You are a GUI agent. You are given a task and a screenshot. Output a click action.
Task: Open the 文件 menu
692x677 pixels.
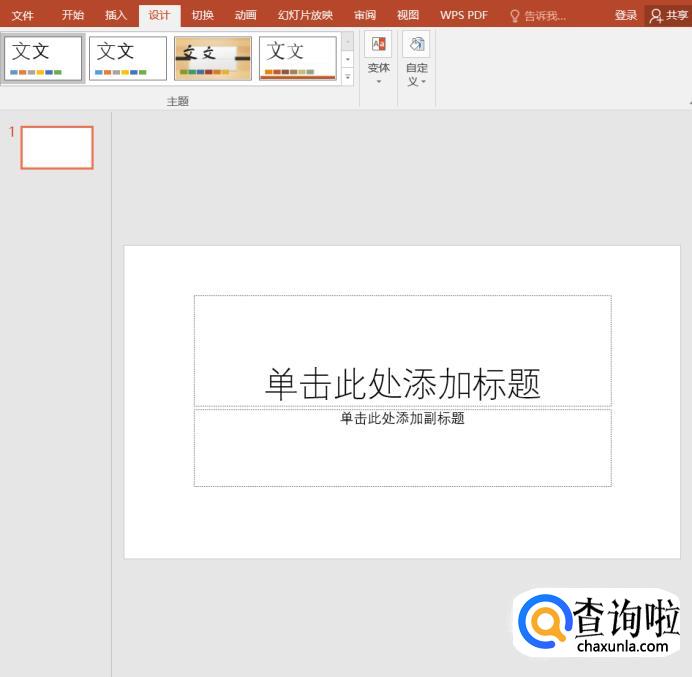pyautogui.click(x=22, y=15)
